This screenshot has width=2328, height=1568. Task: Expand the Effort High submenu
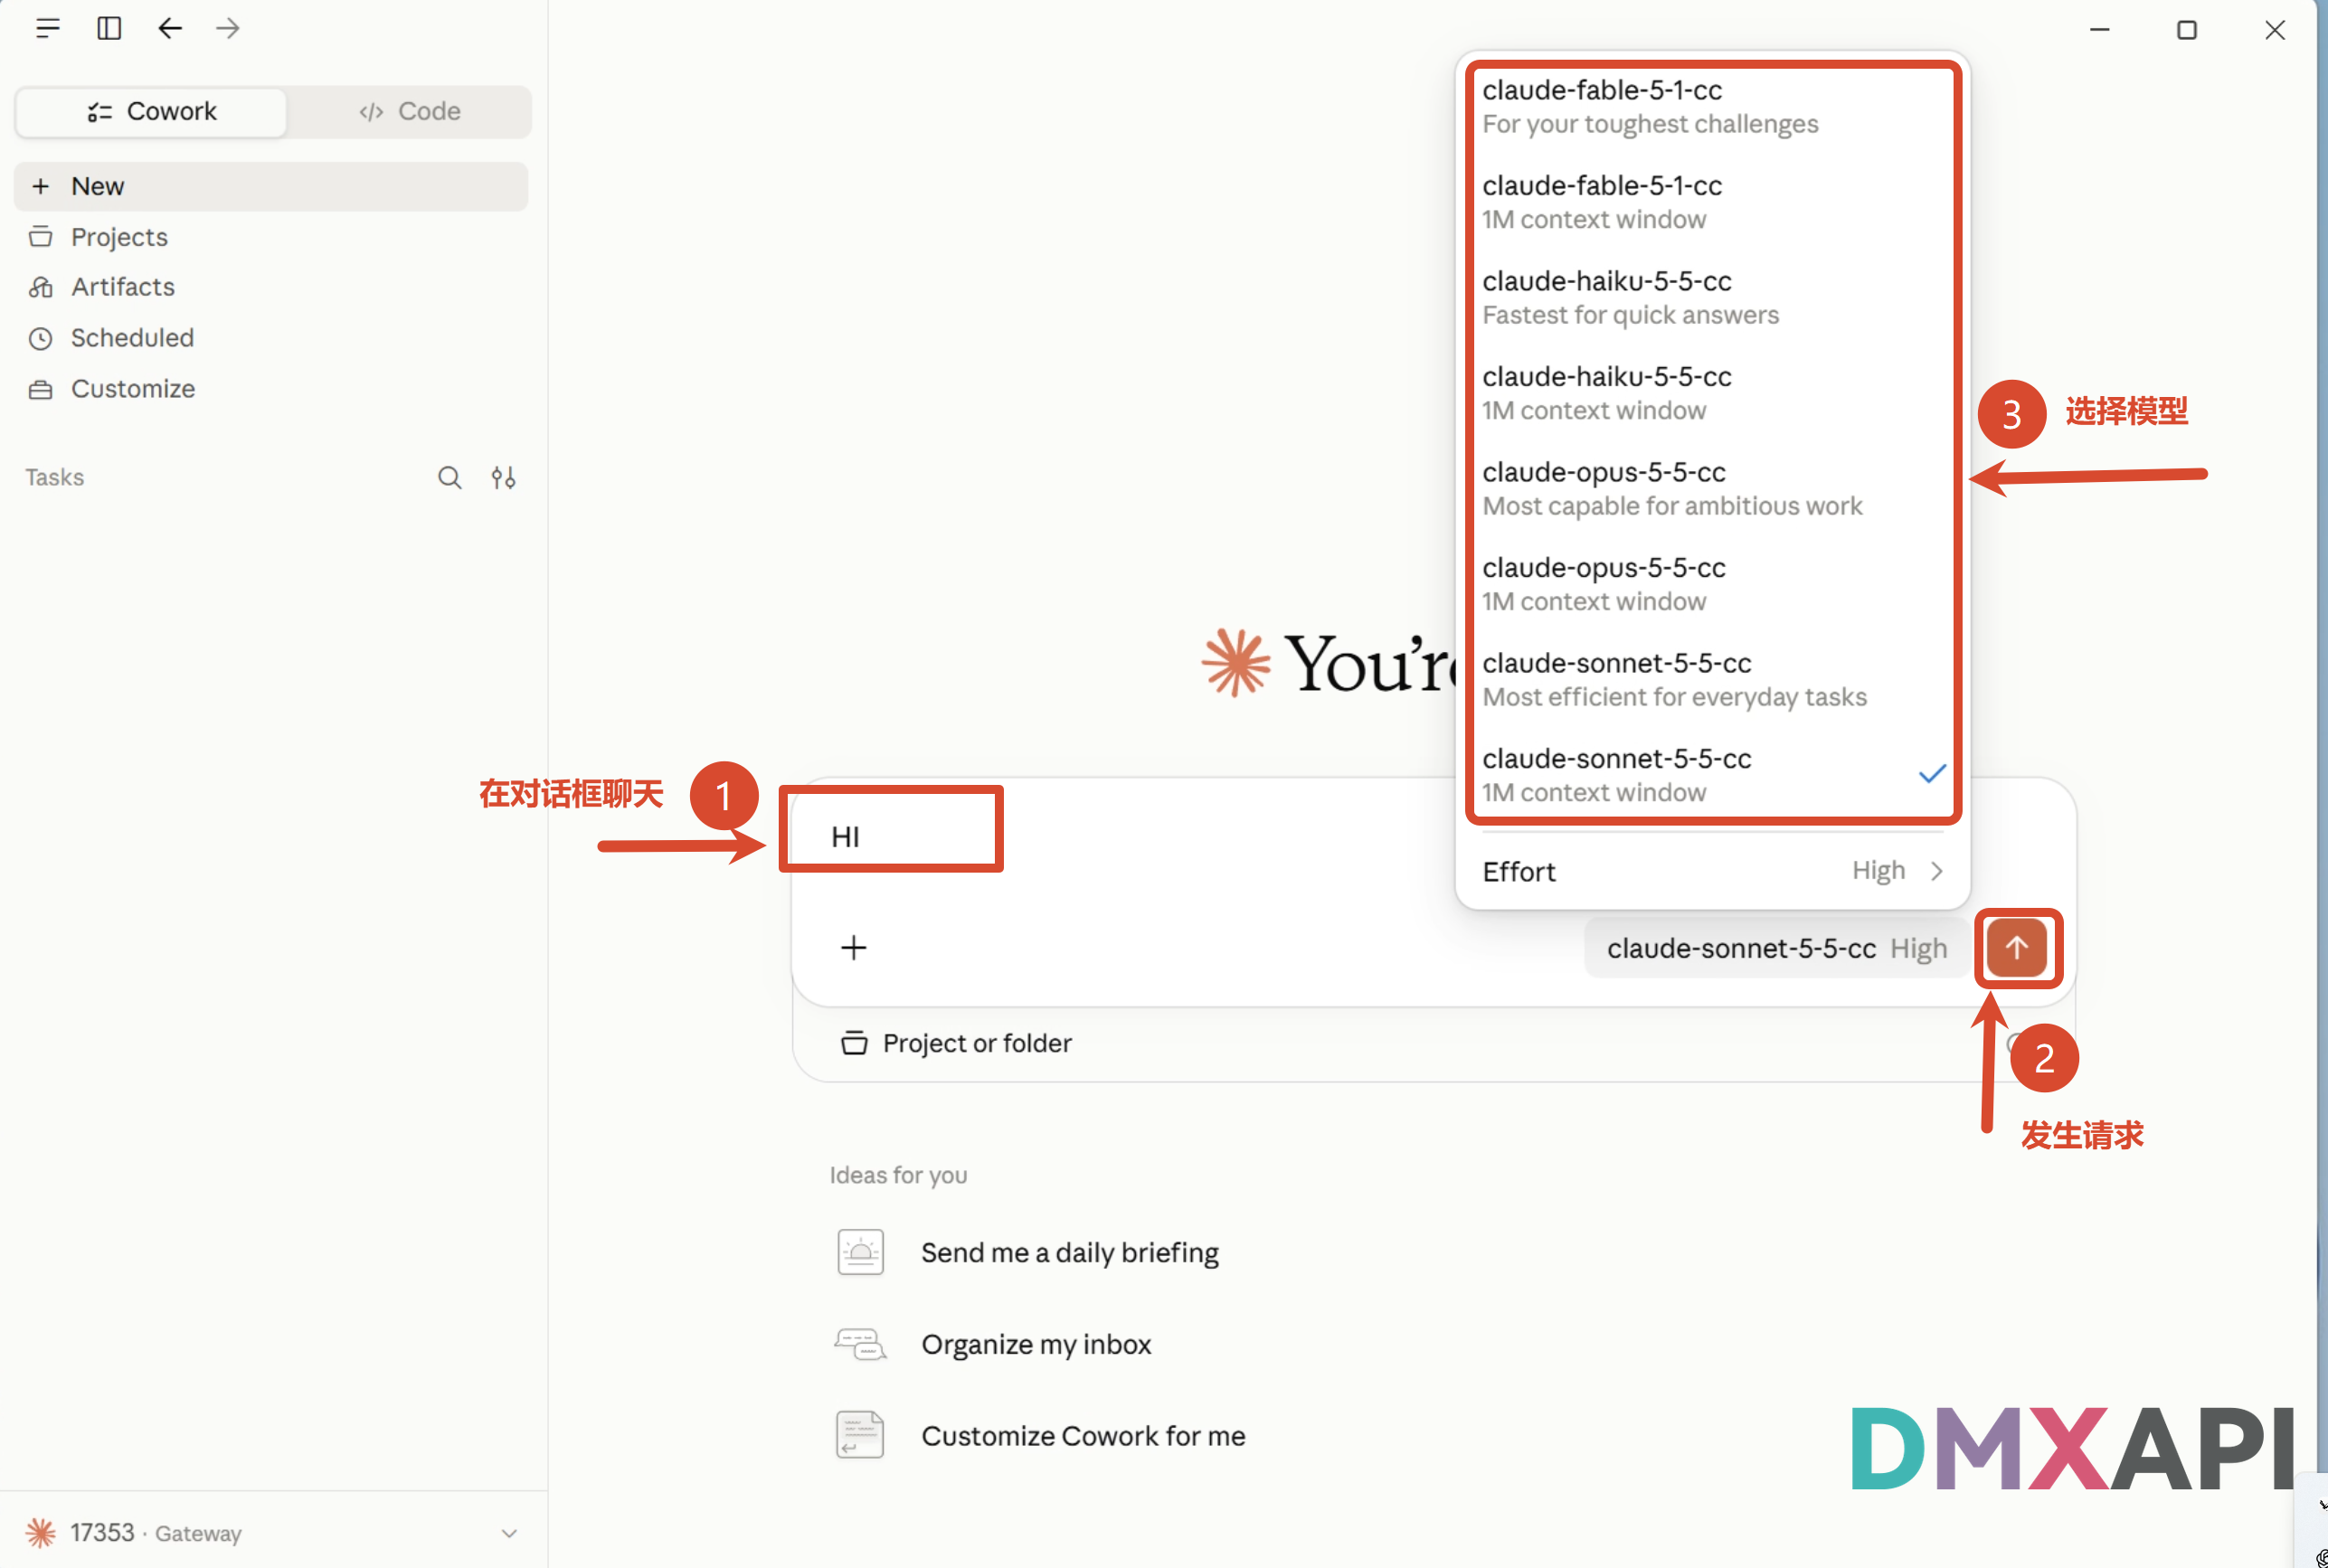[1713, 872]
